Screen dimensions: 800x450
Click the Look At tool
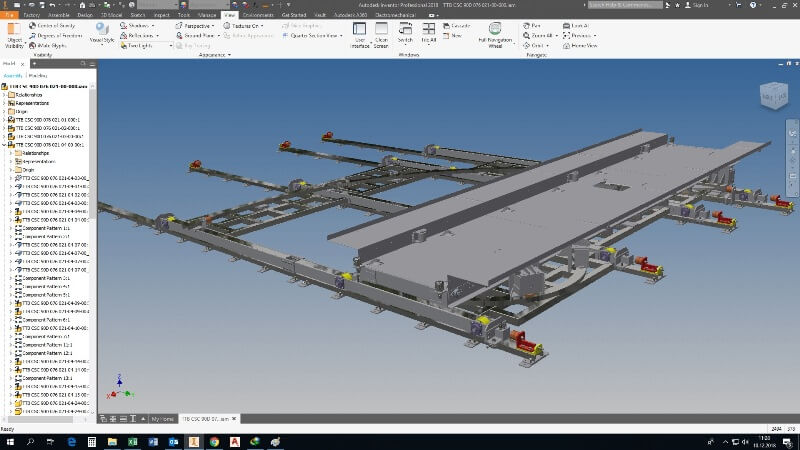pos(576,26)
